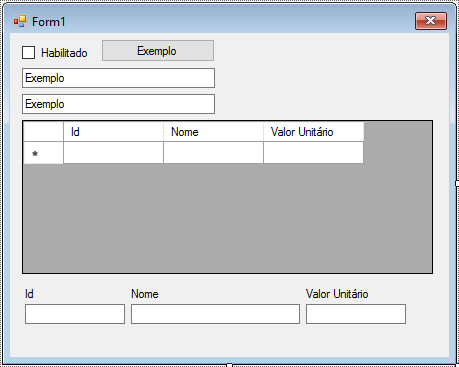
Task: Click the empty Id cell in new row
Action: point(113,153)
